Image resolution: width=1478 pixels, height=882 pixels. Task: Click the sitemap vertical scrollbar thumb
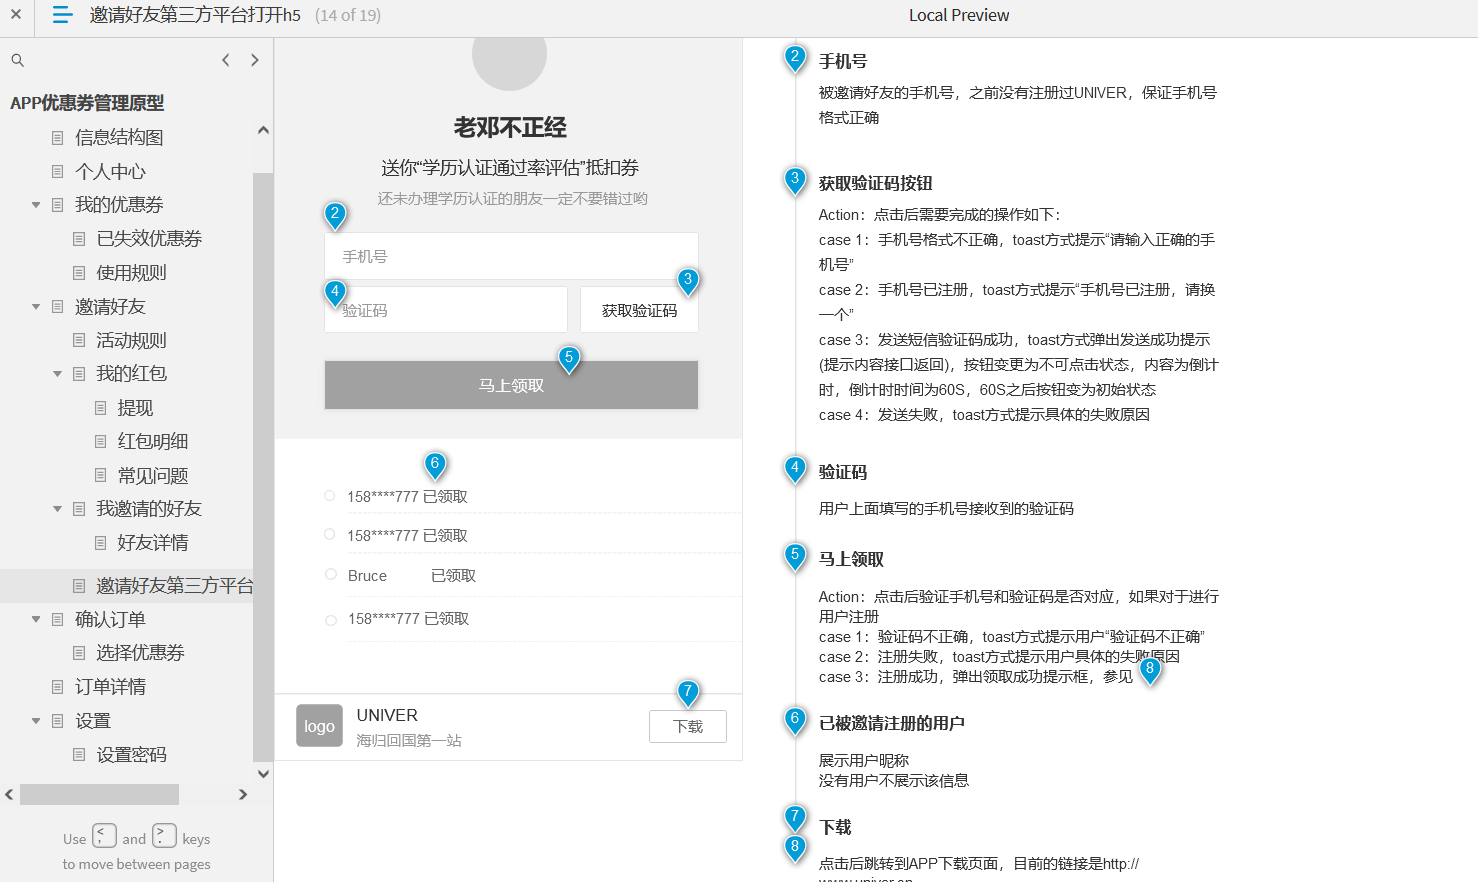[263, 467]
